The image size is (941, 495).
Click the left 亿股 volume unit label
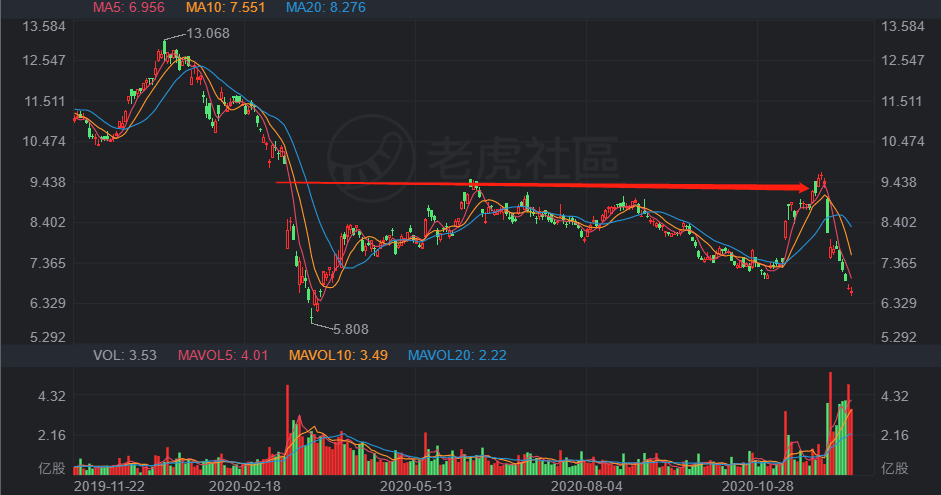pos(52,468)
